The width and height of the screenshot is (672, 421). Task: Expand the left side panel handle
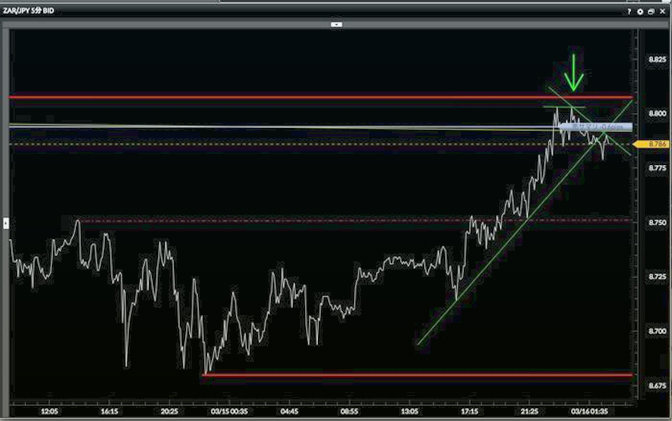coord(6,220)
